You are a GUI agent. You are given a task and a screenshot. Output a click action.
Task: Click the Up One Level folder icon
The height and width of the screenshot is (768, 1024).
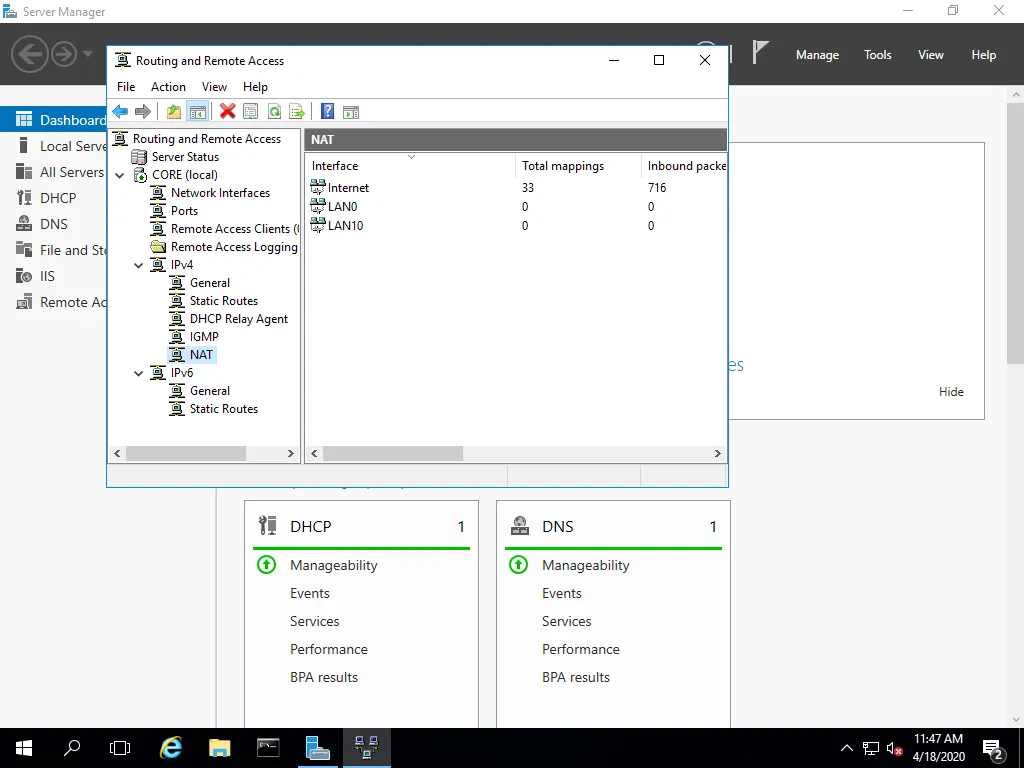point(174,112)
